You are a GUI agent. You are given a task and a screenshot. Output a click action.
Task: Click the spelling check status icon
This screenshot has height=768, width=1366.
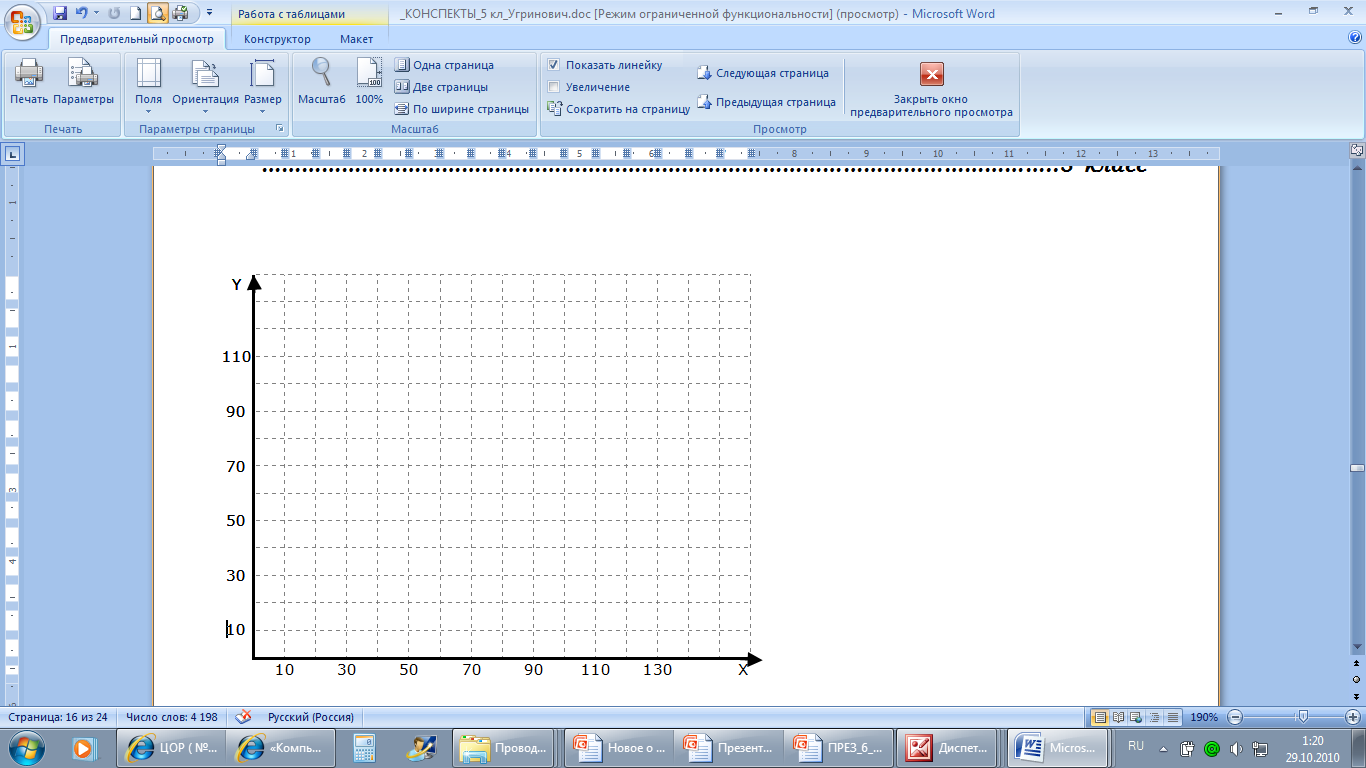(242, 717)
